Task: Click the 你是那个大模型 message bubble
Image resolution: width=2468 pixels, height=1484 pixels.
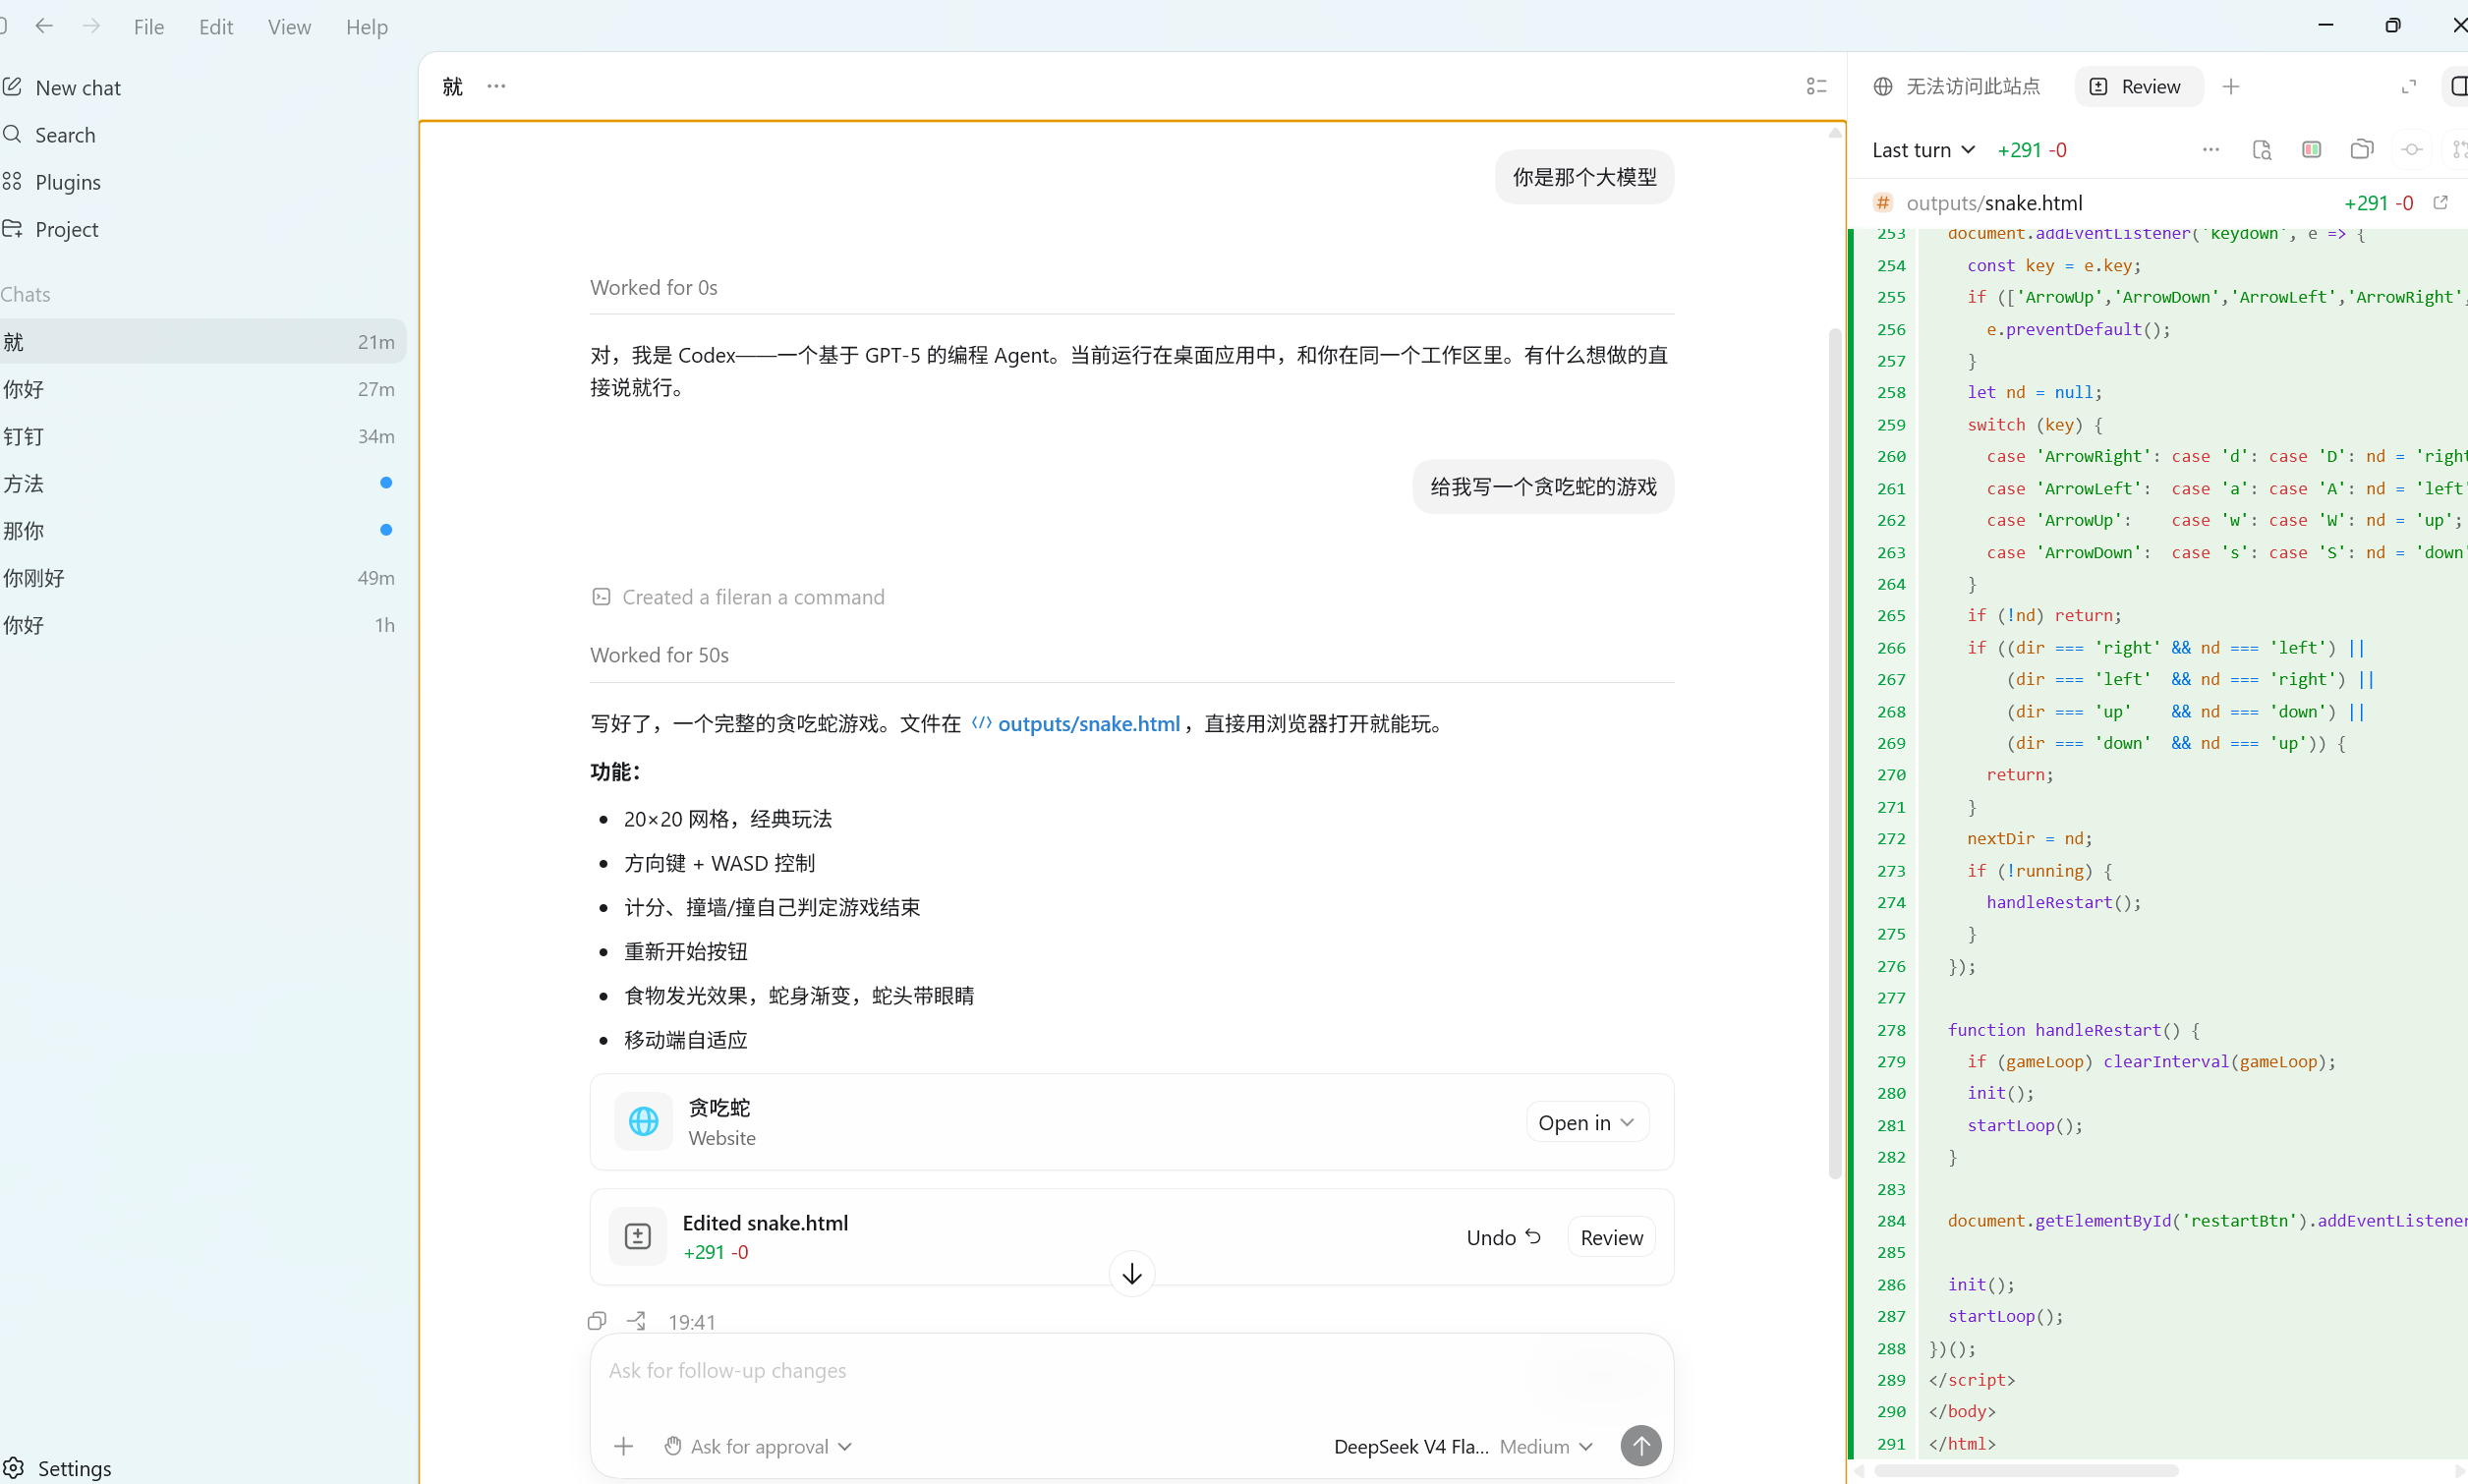Action: pos(1584,177)
